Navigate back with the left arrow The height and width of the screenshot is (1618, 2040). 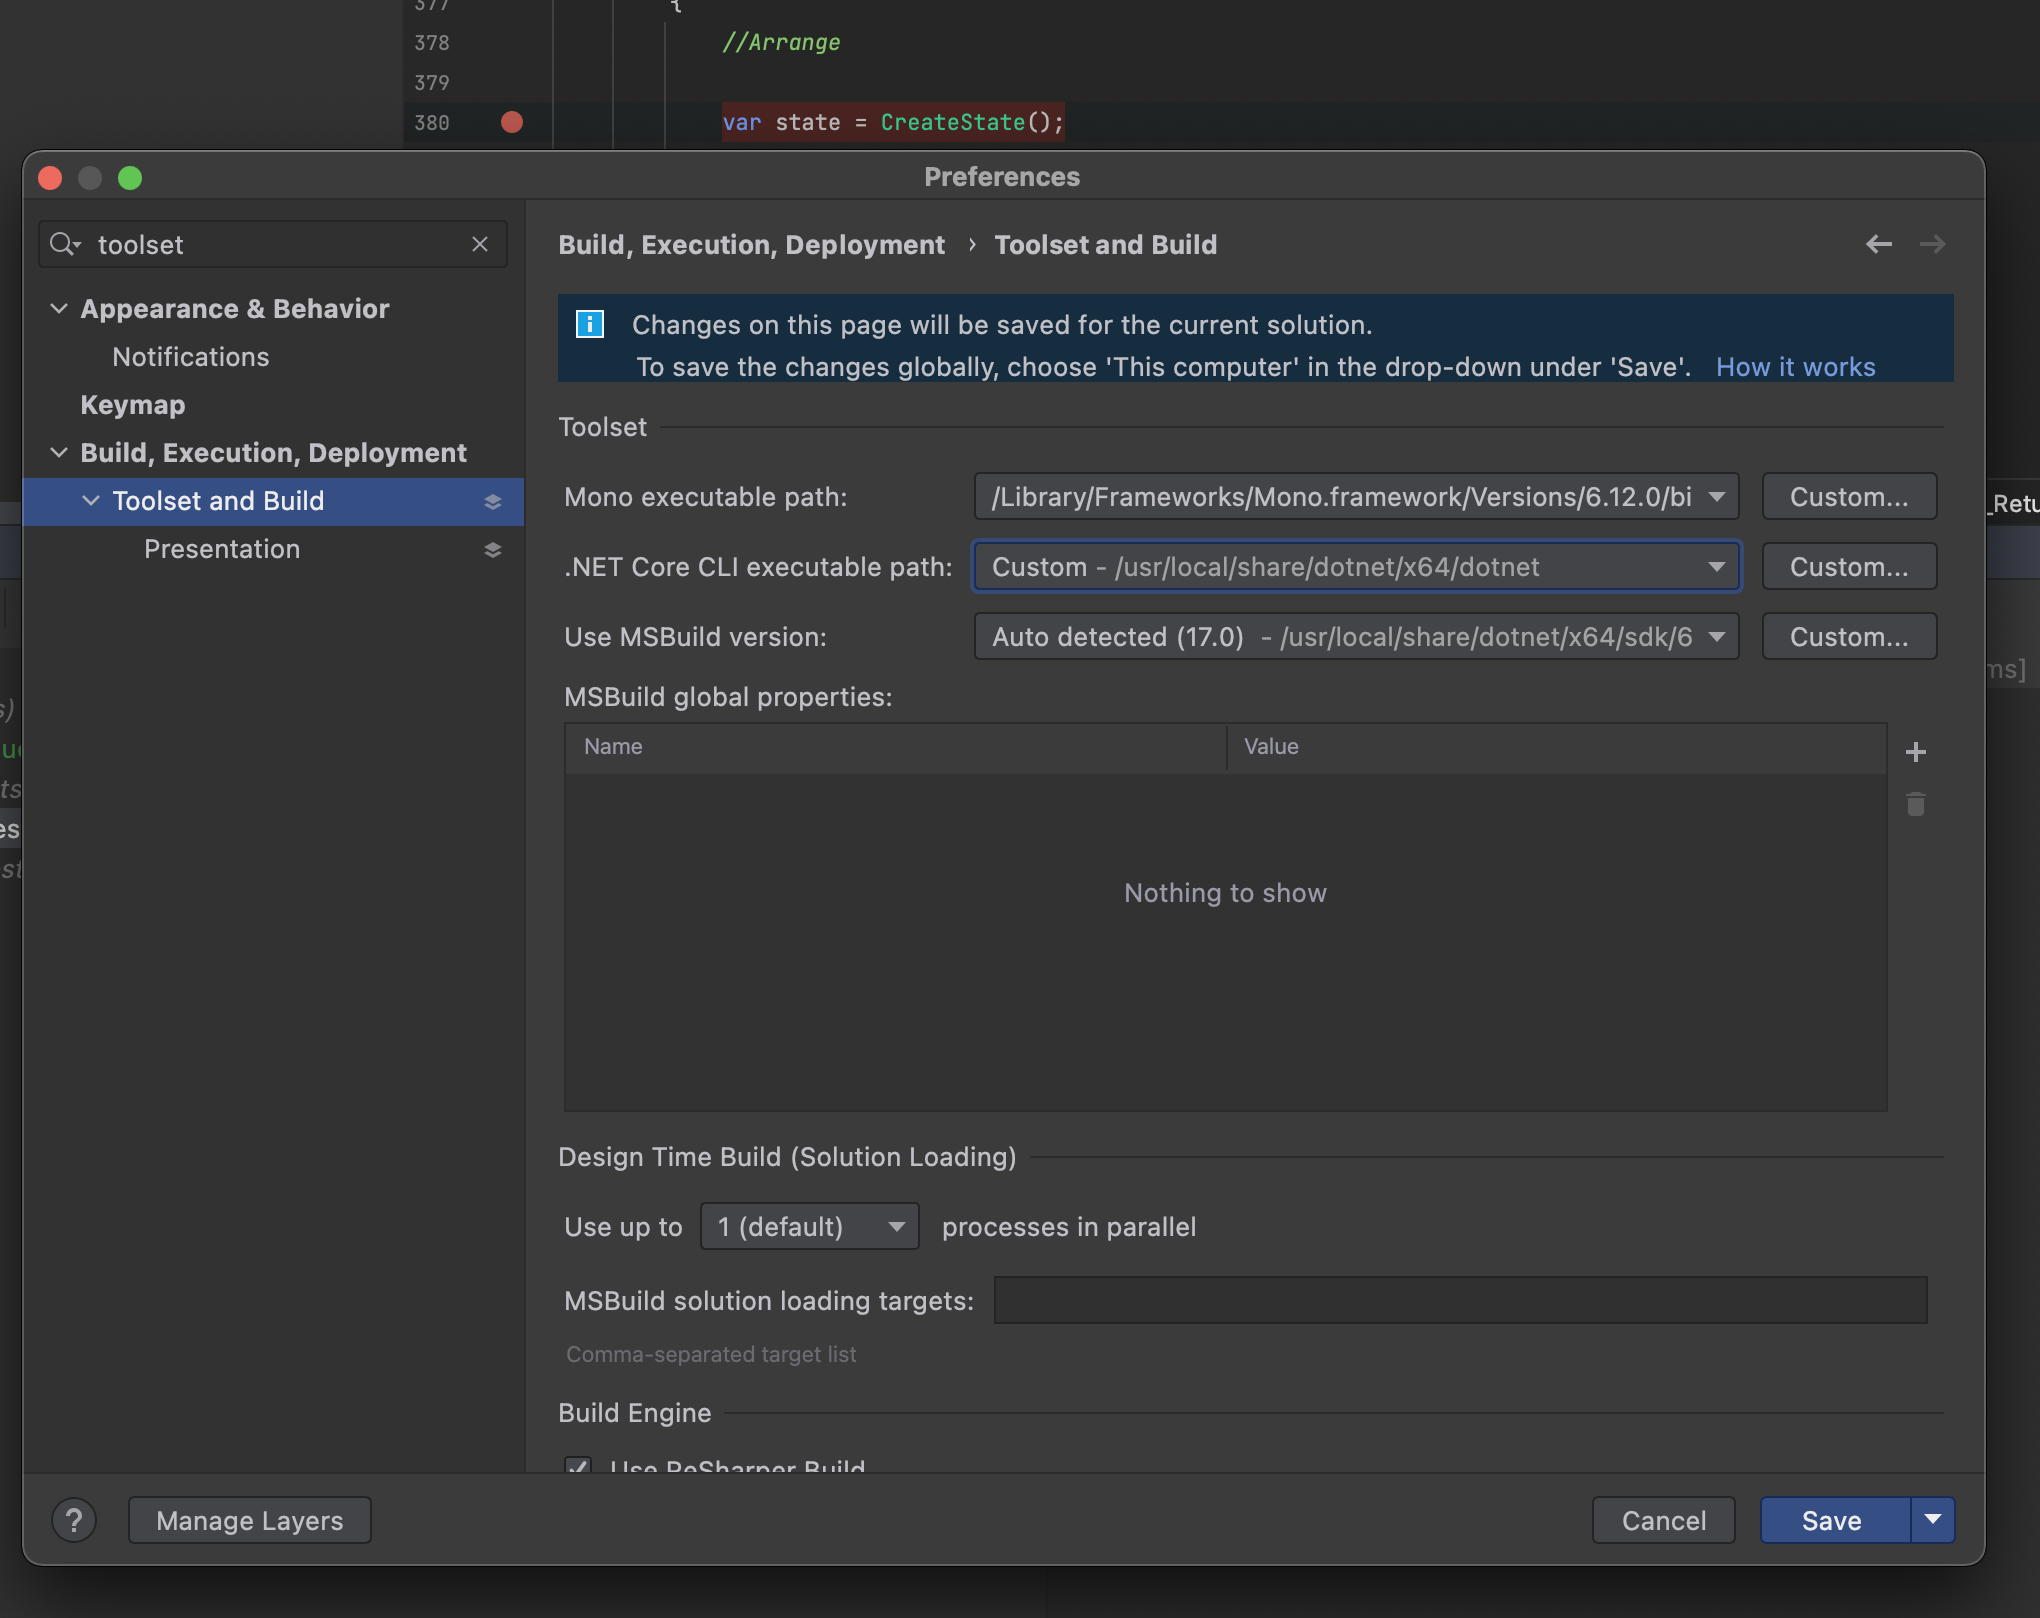(1879, 244)
